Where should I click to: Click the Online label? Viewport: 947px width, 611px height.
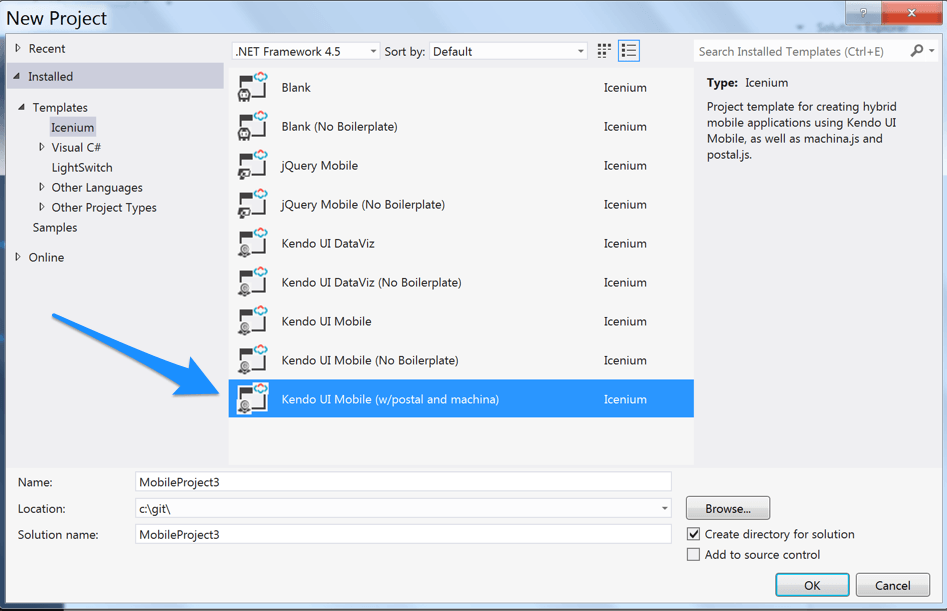pyautogui.click(x=46, y=257)
